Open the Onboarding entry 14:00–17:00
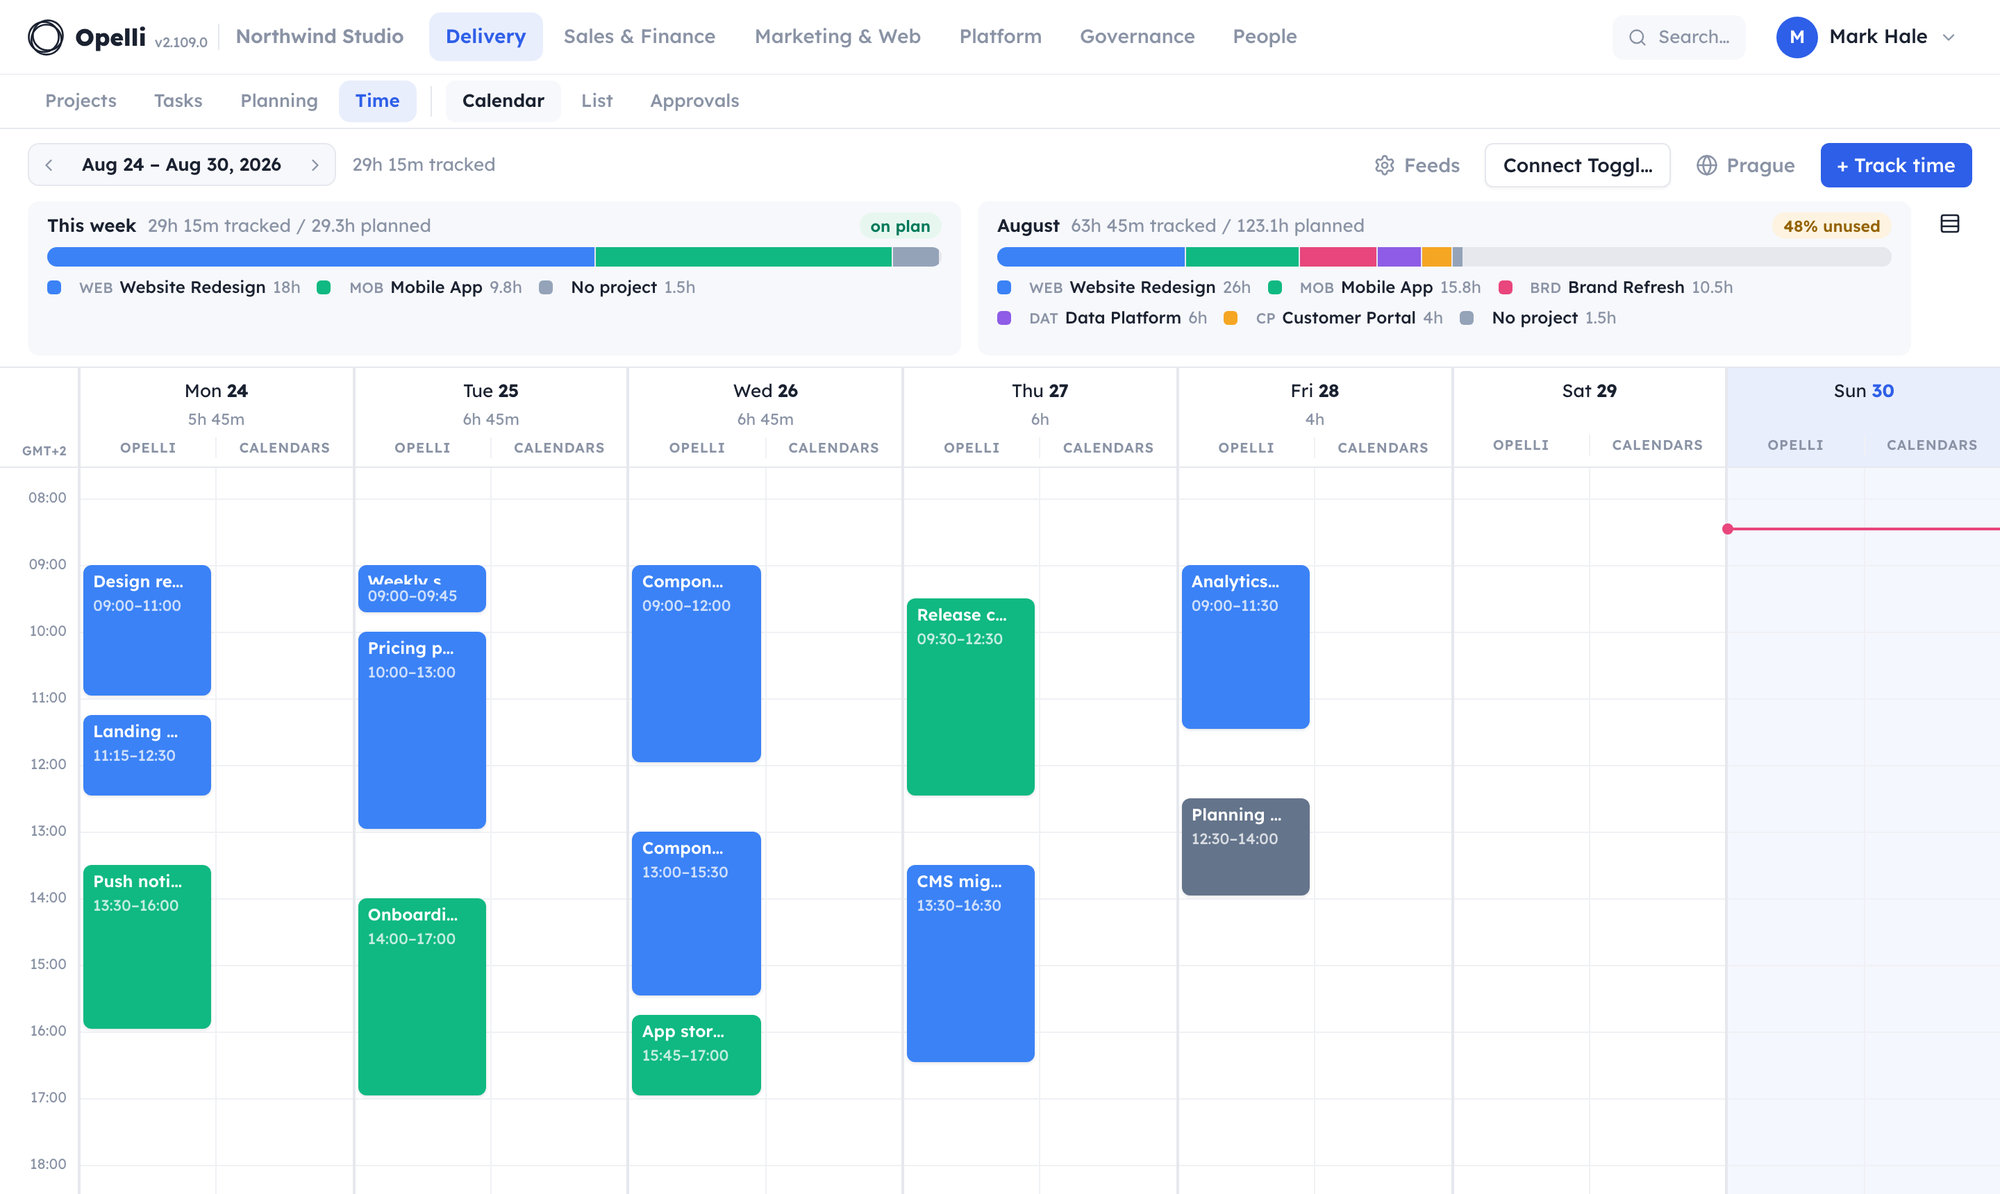Viewport: 2000px width, 1194px height. [422, 996]
